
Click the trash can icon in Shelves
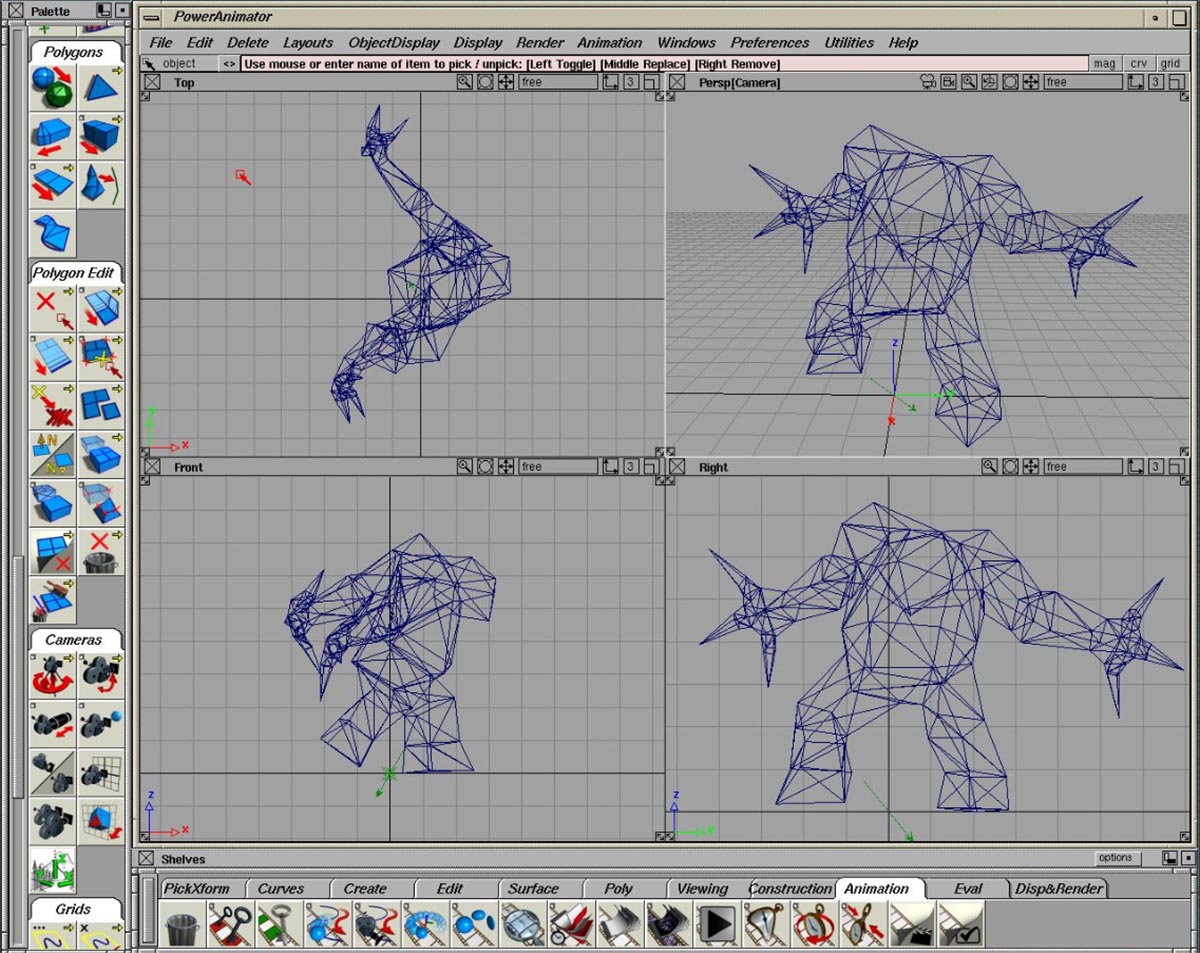tap(182, 924)
